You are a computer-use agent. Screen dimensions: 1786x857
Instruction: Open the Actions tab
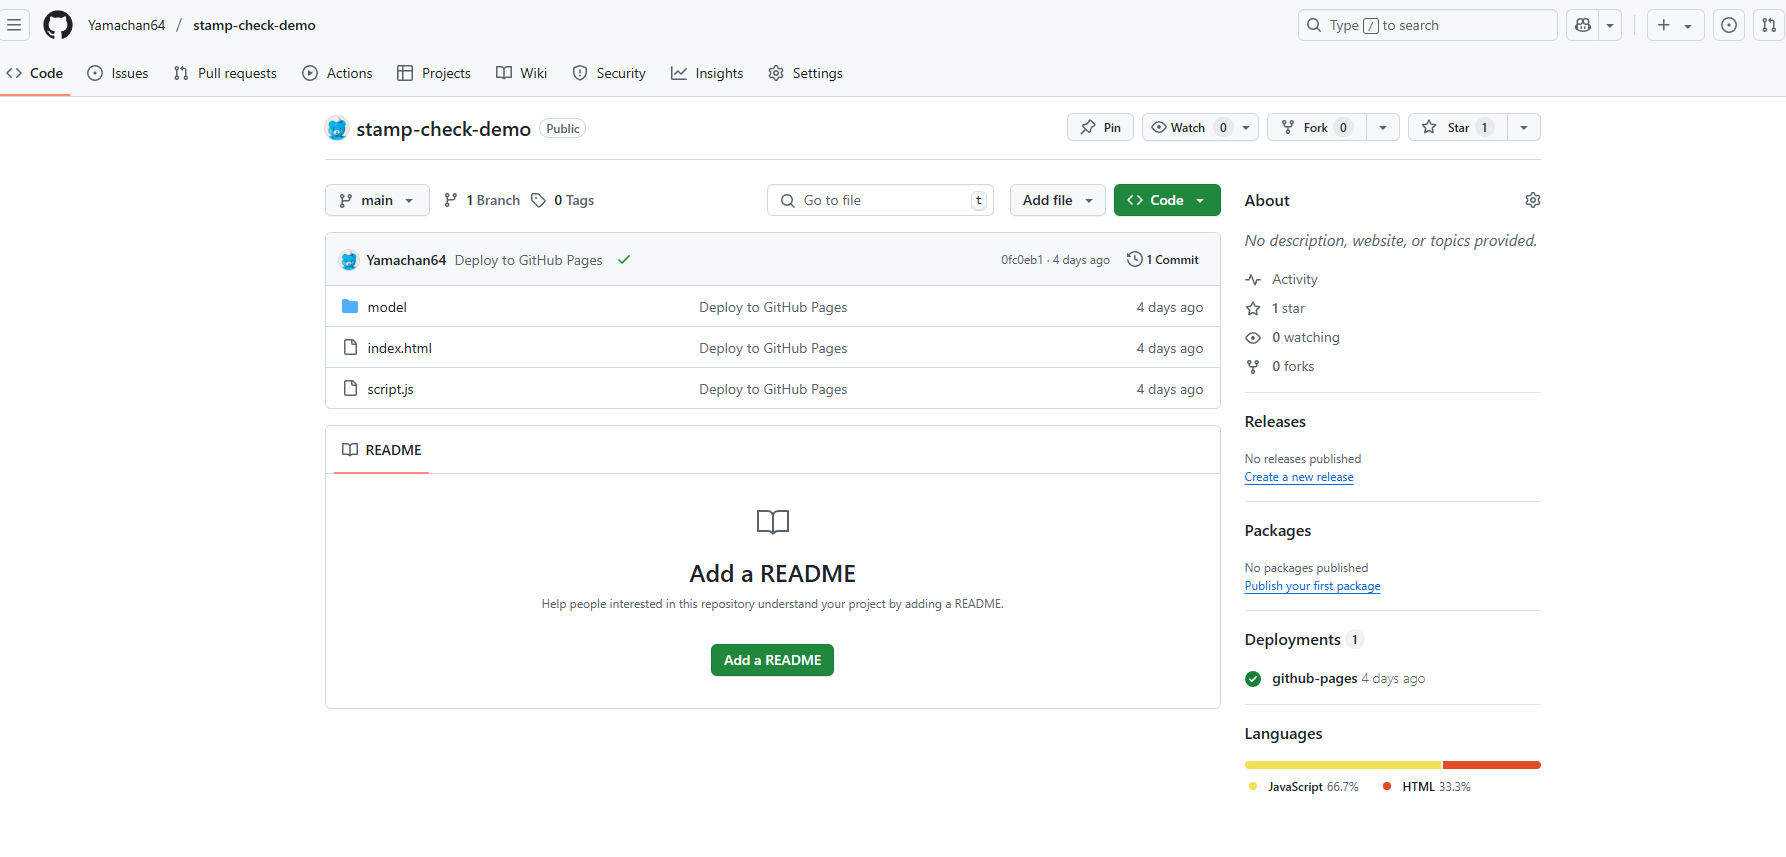point(337,73)
